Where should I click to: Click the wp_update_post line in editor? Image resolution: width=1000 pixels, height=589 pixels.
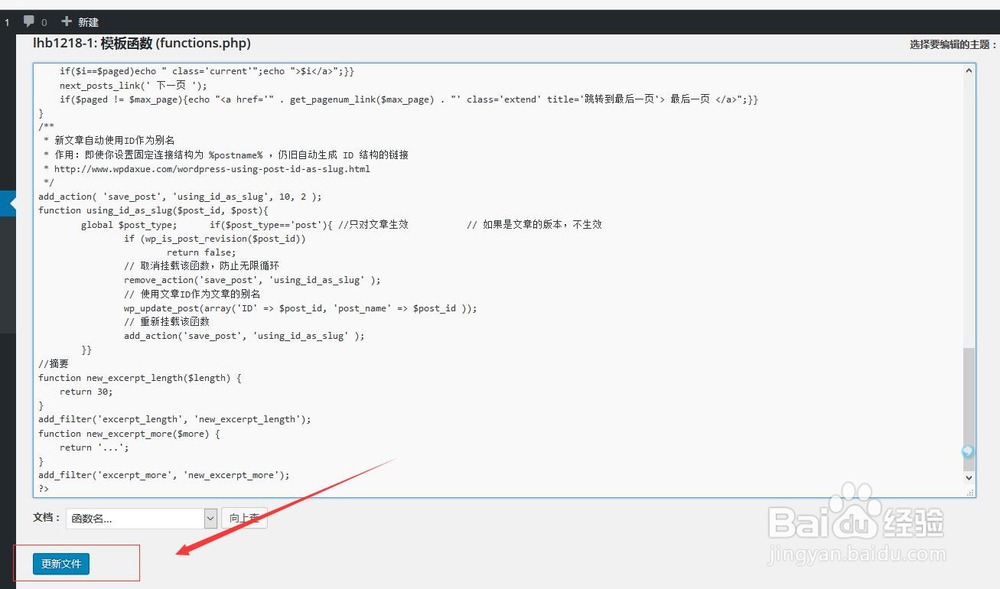300,308
